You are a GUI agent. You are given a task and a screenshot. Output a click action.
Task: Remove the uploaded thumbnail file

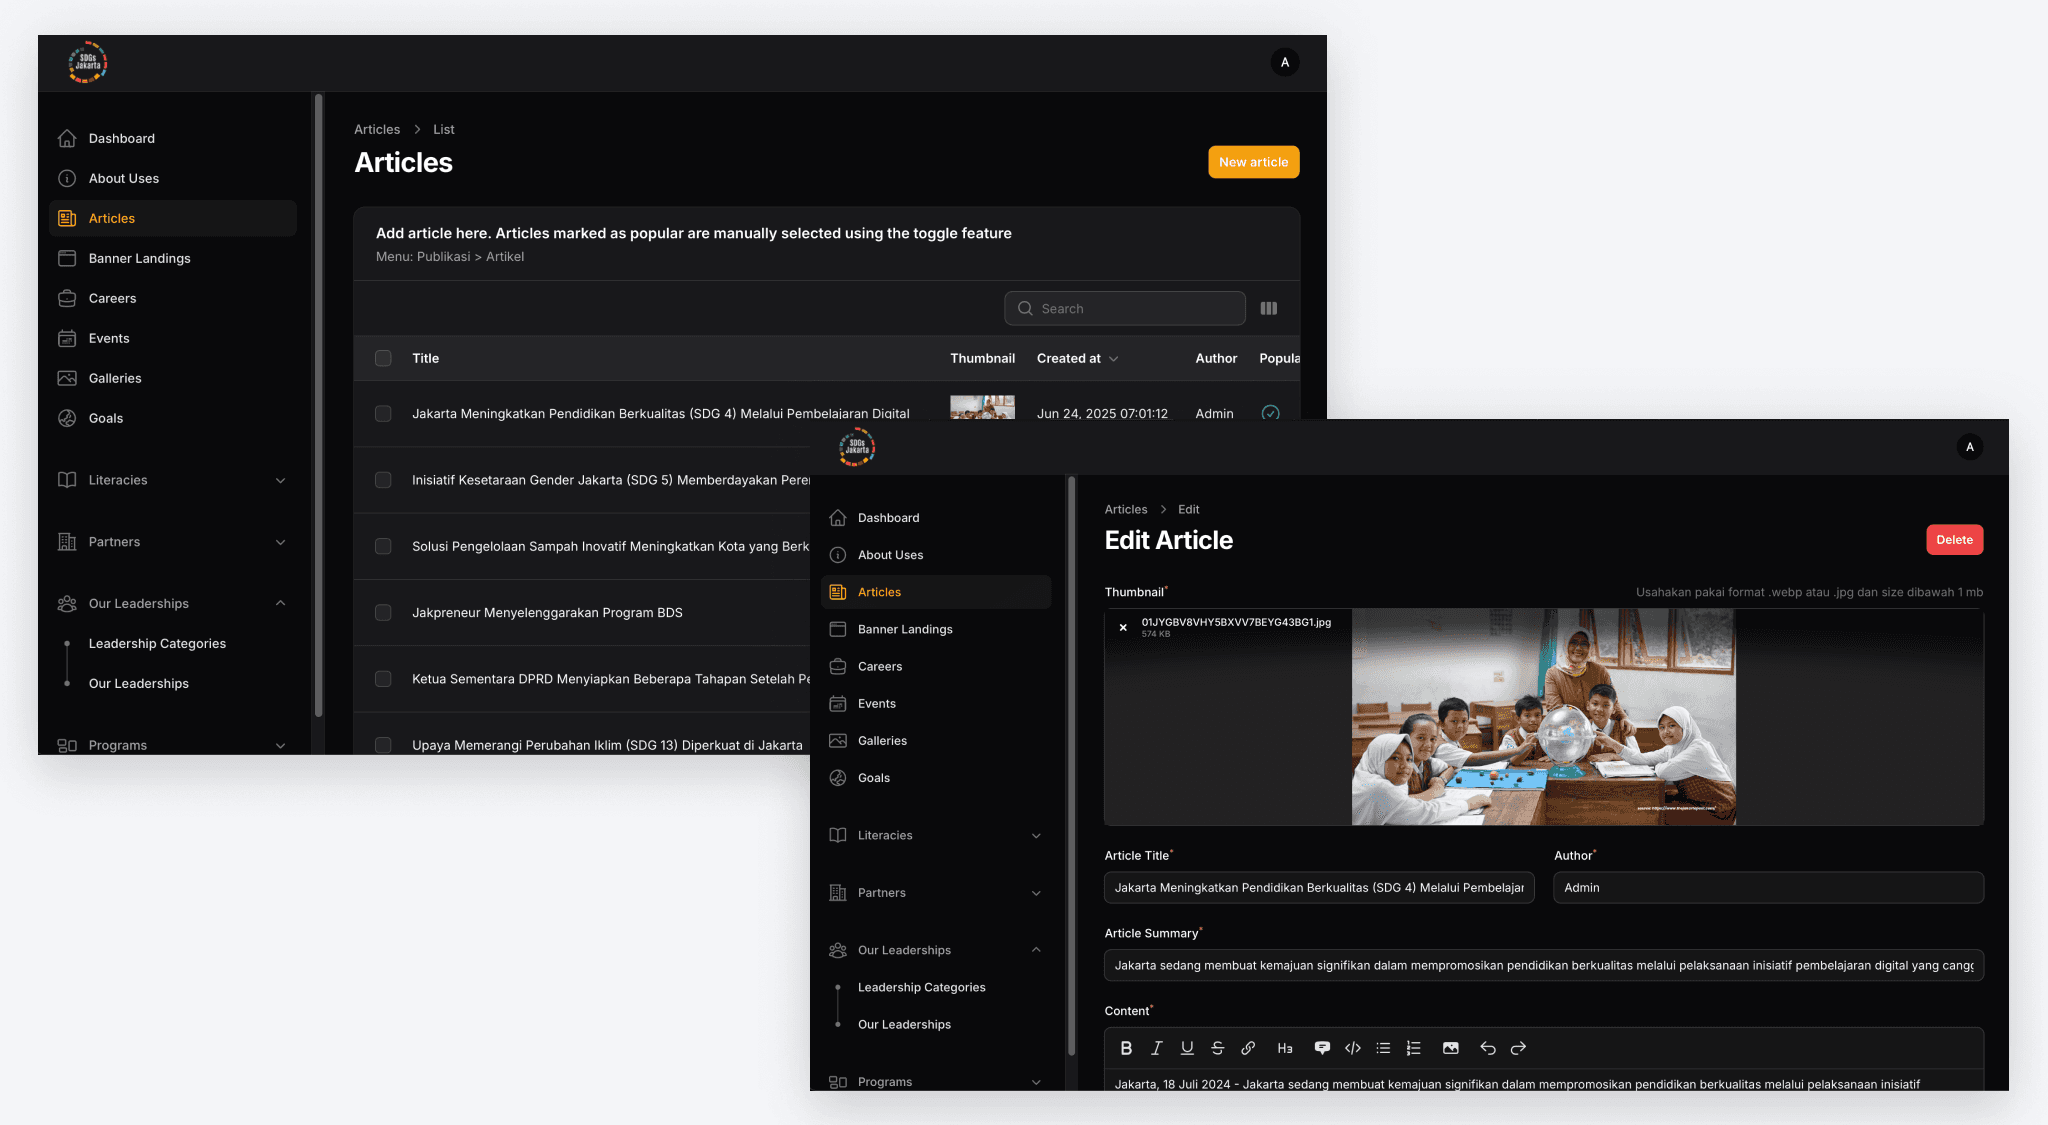(x=1123, y=628)
